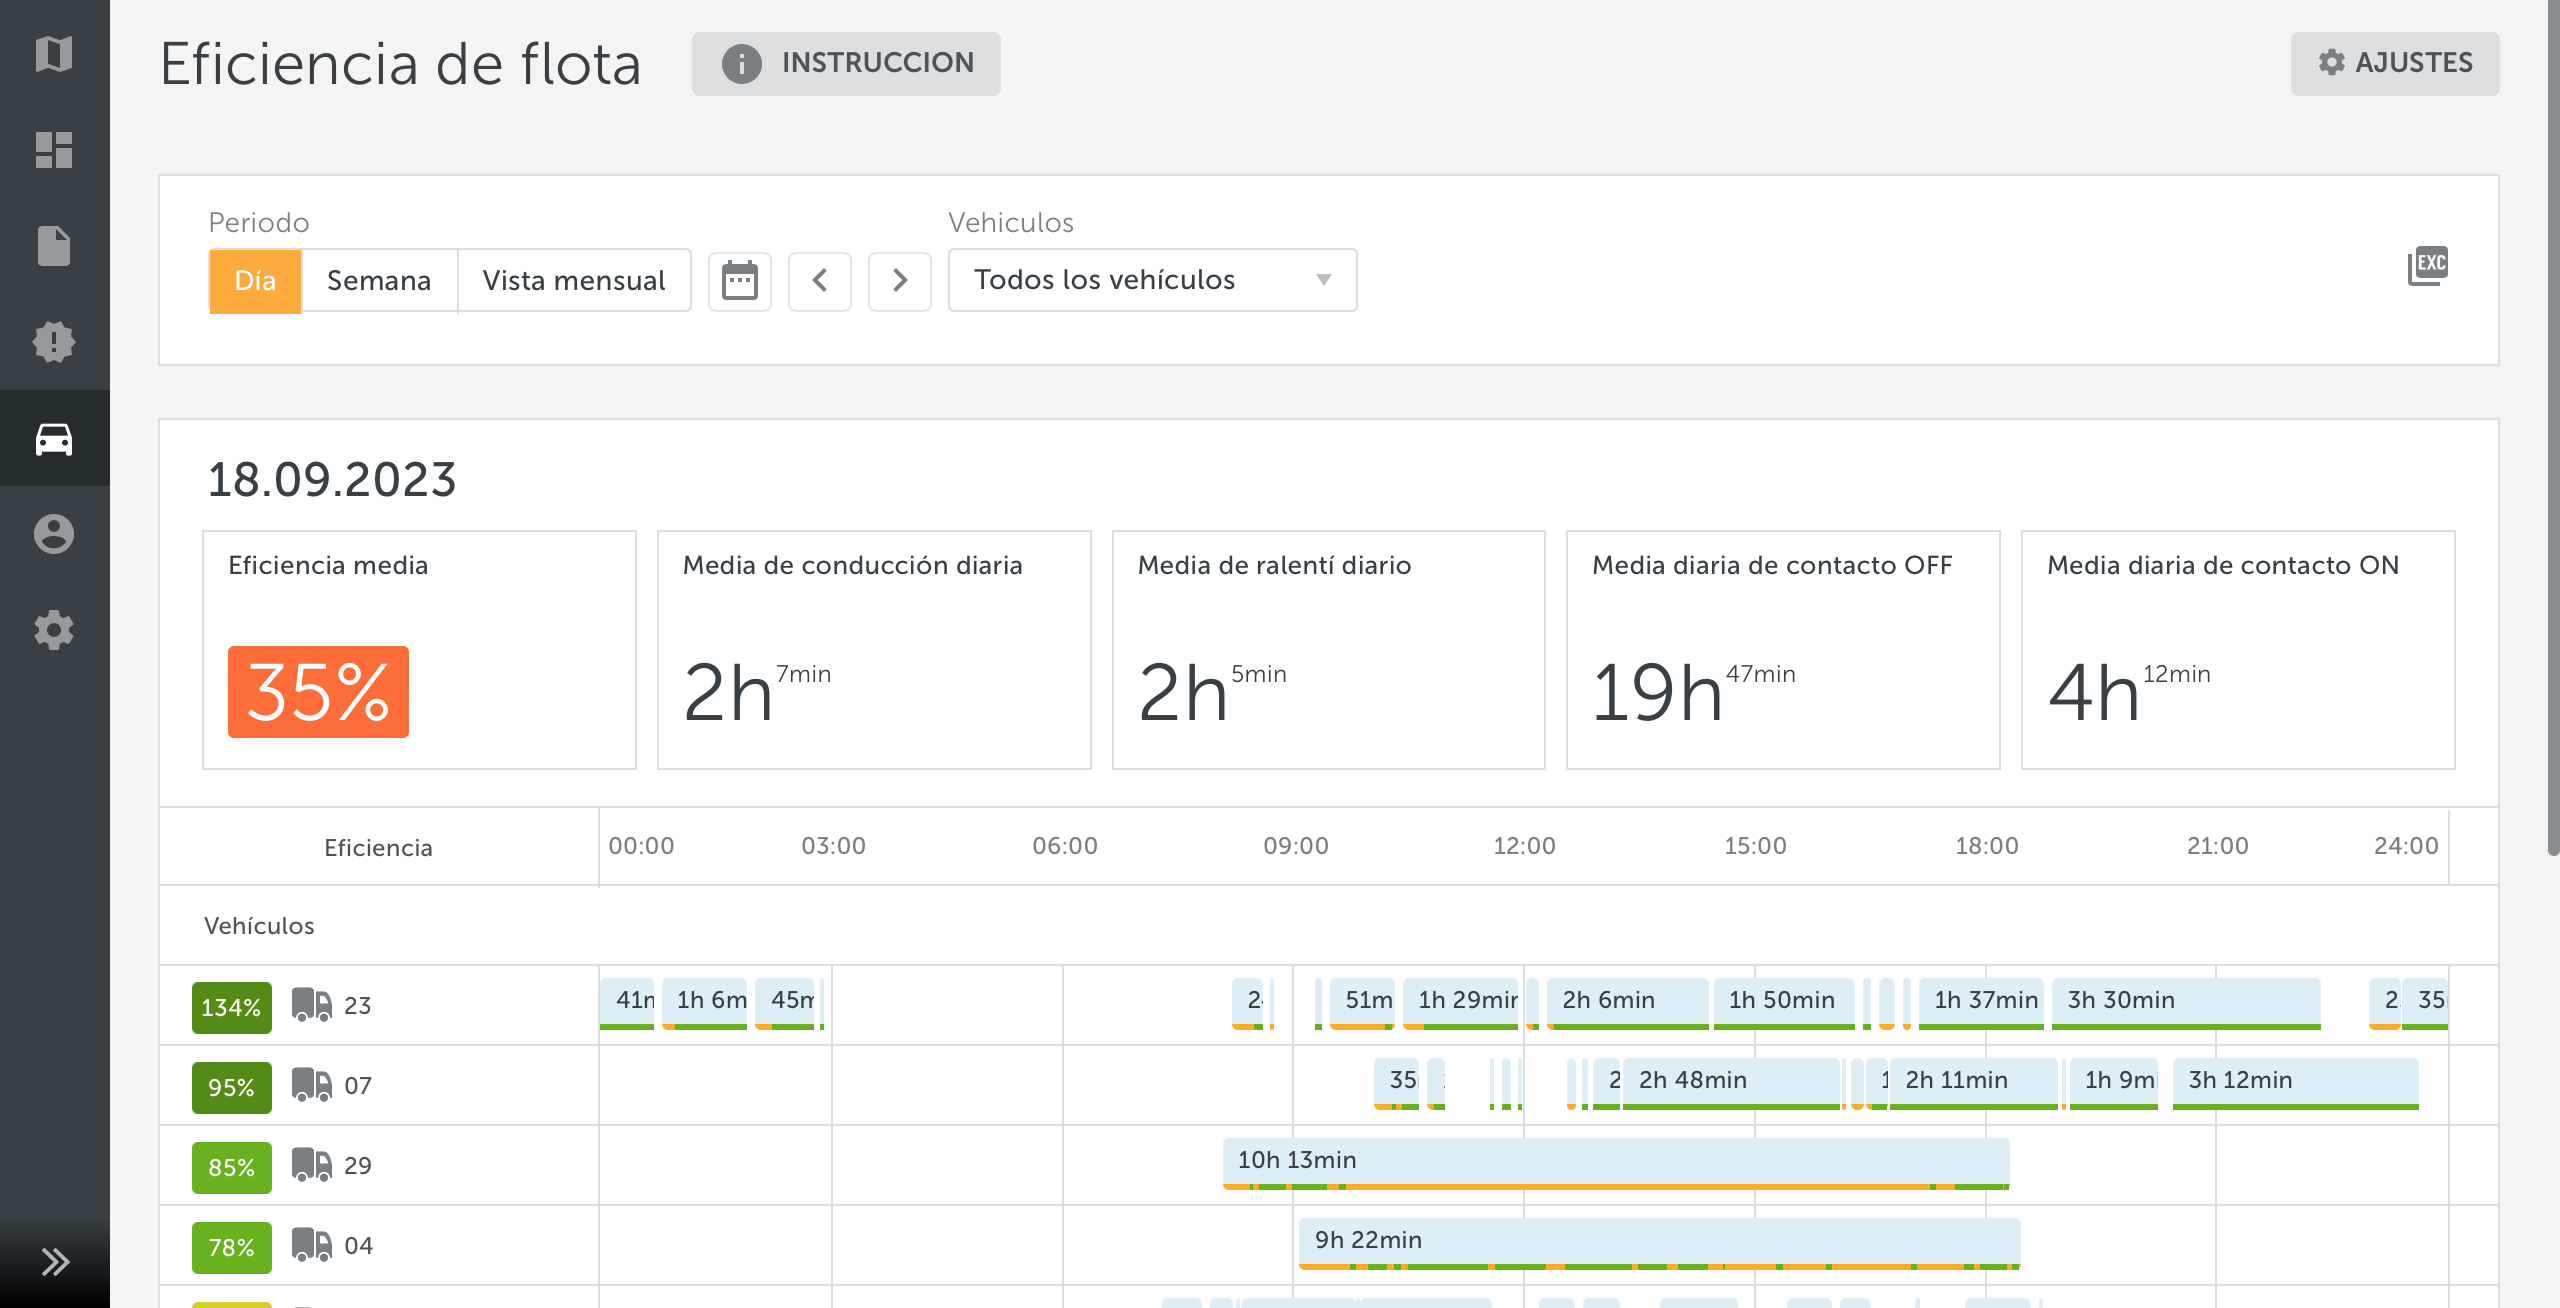Select the 1h 50min segment of vehicle 23

(1784, 1003)
